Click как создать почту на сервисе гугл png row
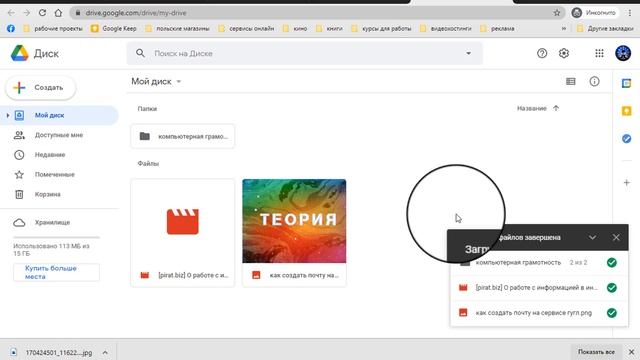Image resolution: width=640 pixels, height=360 pixels. tap(539, 313)
